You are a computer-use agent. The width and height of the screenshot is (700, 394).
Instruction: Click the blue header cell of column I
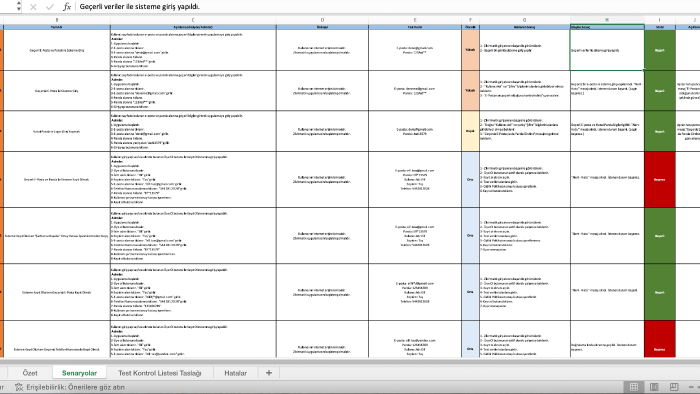pos(660,27)
